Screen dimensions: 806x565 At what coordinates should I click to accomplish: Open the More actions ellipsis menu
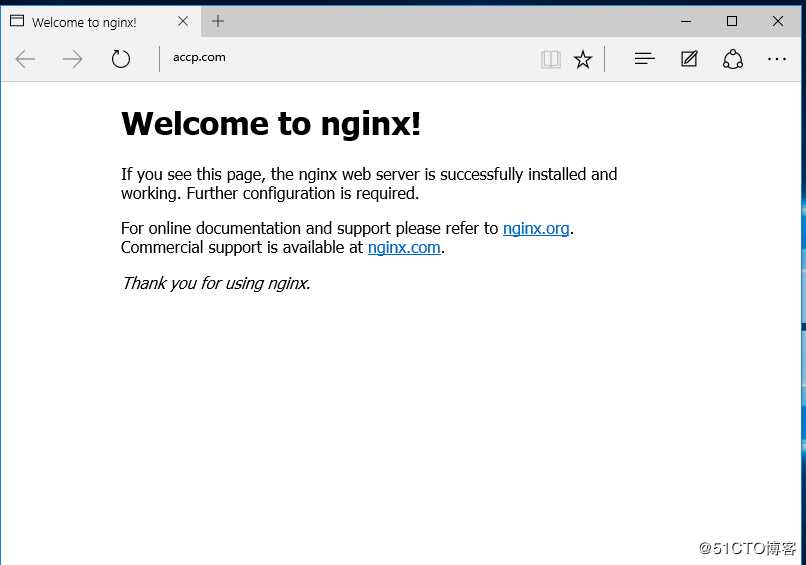pyautogui.click(x=777, y=59)
